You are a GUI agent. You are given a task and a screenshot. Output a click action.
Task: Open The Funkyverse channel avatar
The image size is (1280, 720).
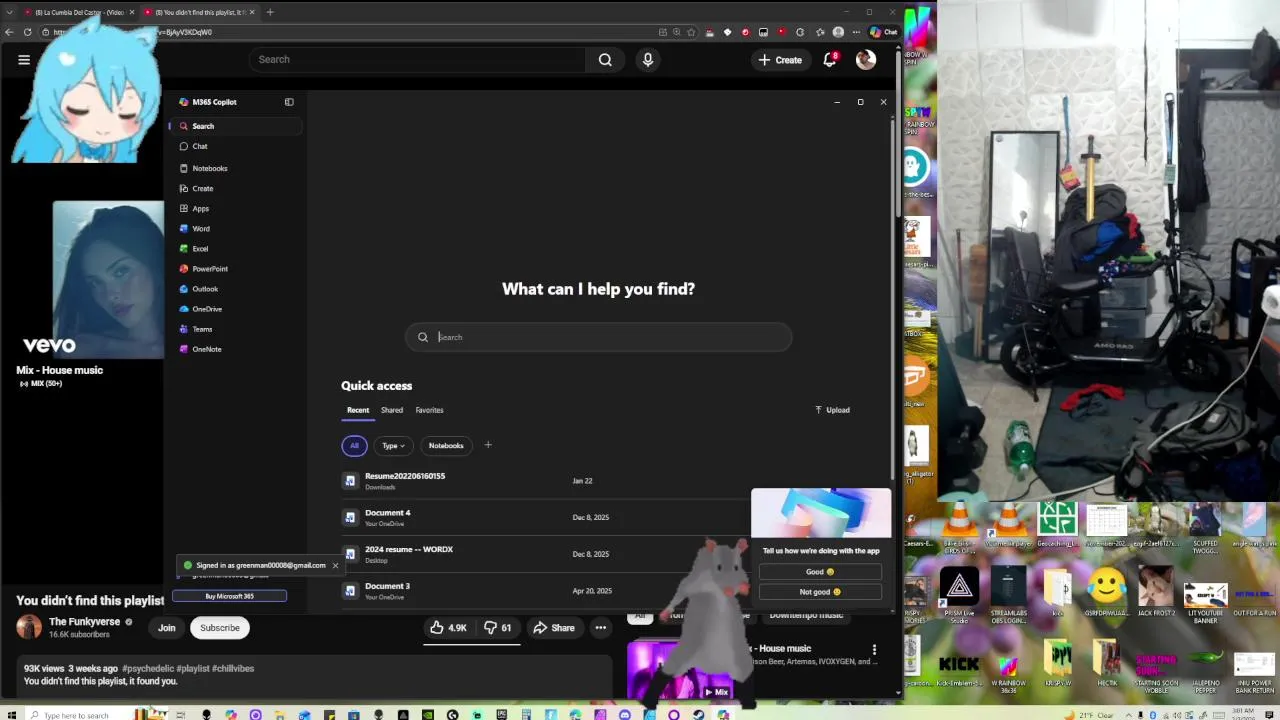pyautogui.click(x=29, y=627)
